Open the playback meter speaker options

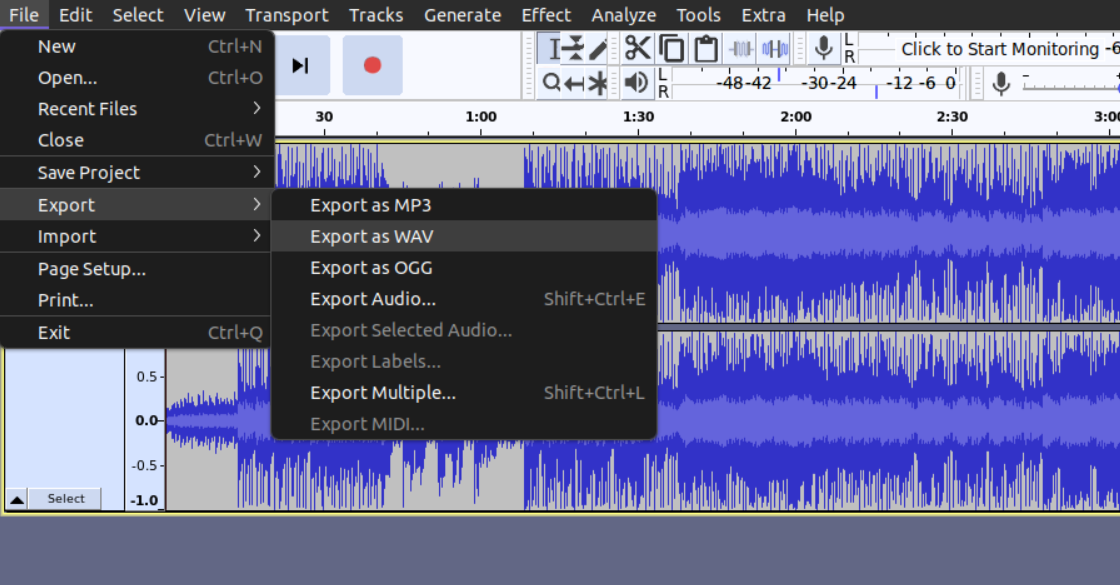pos(636,84)
